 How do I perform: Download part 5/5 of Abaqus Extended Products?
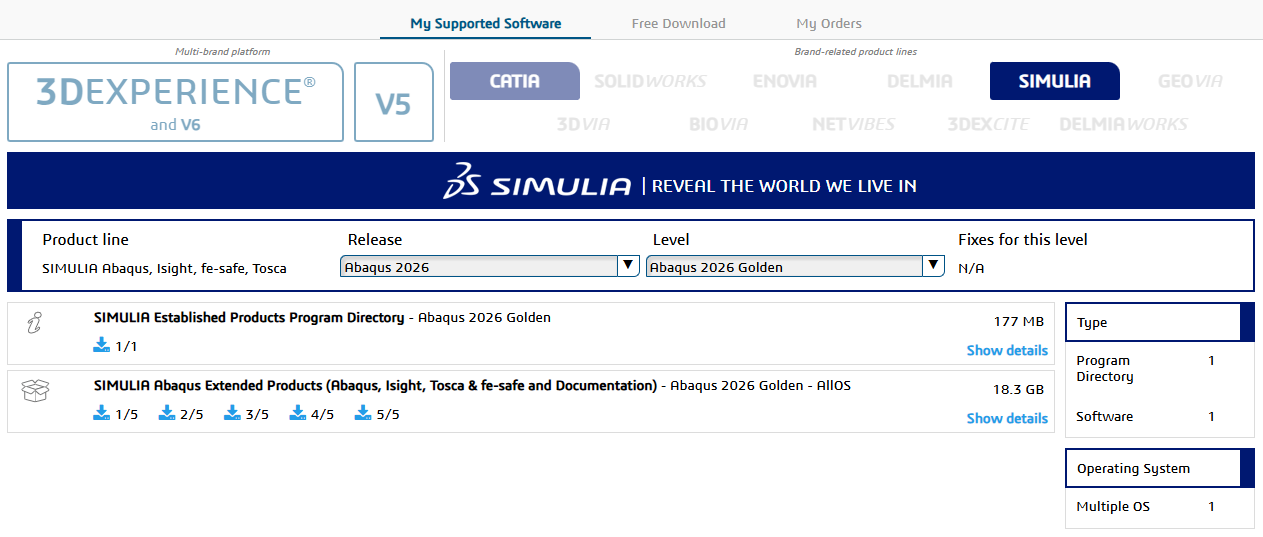tap(376, 414)
